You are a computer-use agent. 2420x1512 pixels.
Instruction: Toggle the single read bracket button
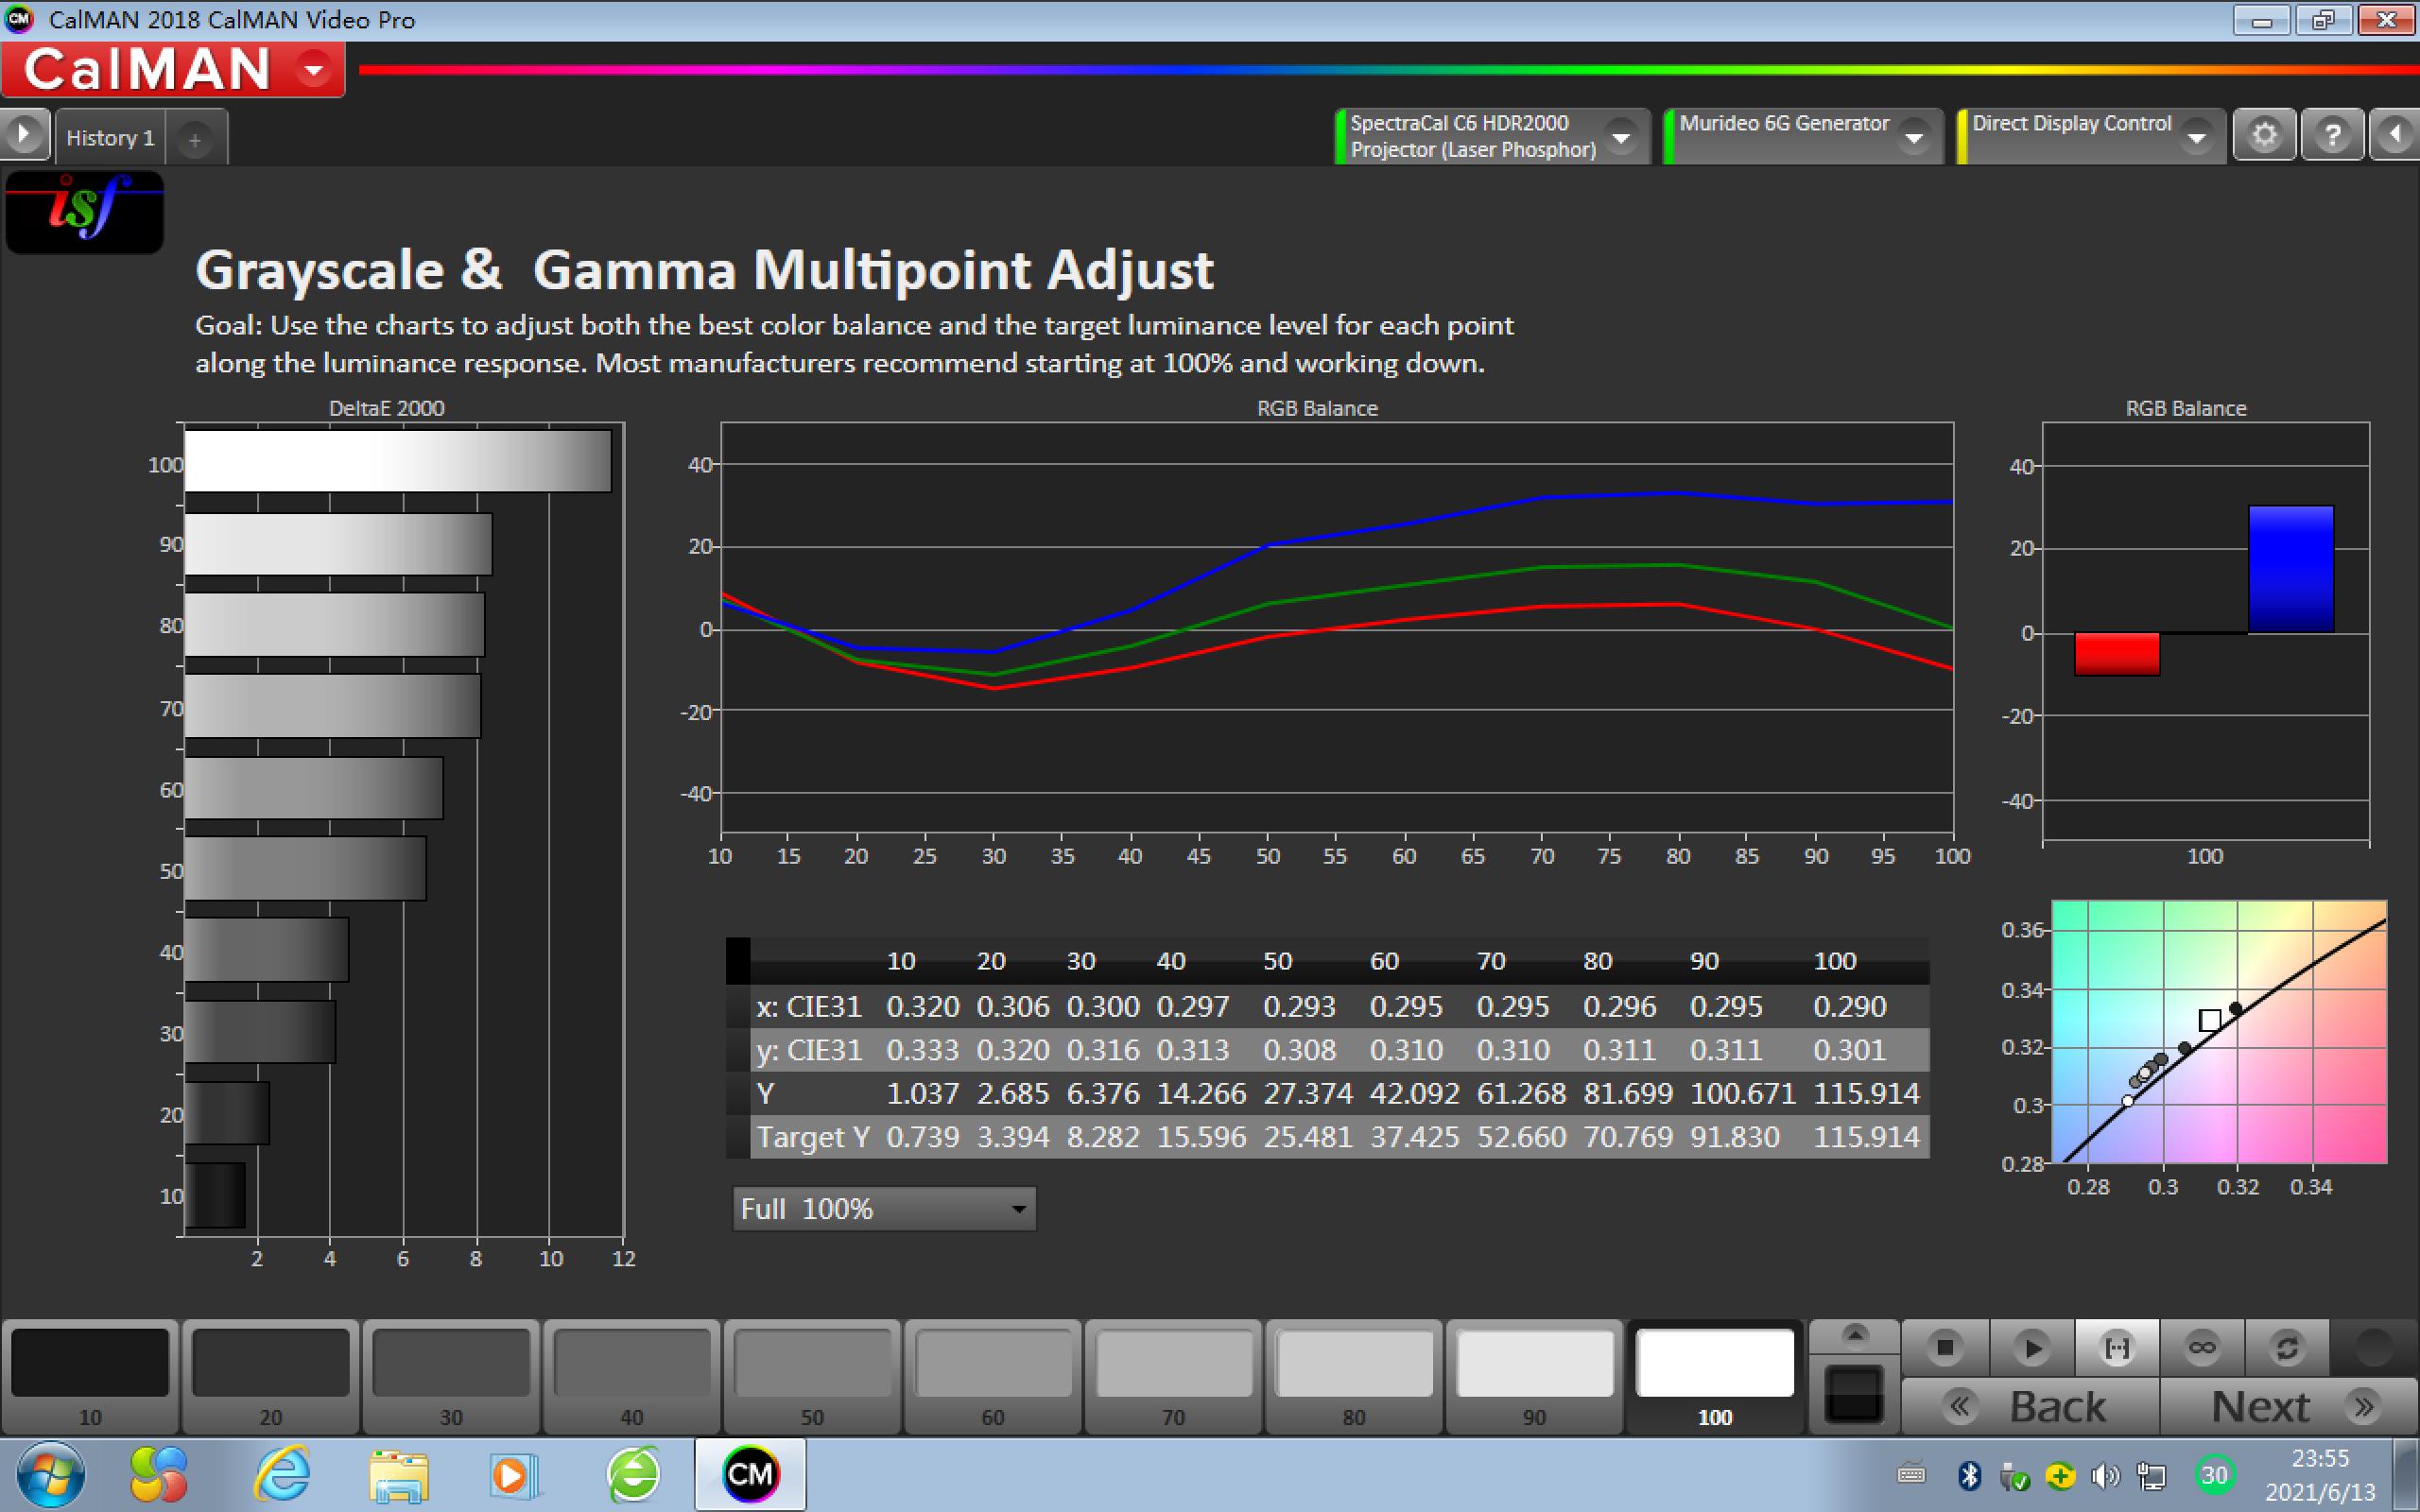click(2117, 1347)
